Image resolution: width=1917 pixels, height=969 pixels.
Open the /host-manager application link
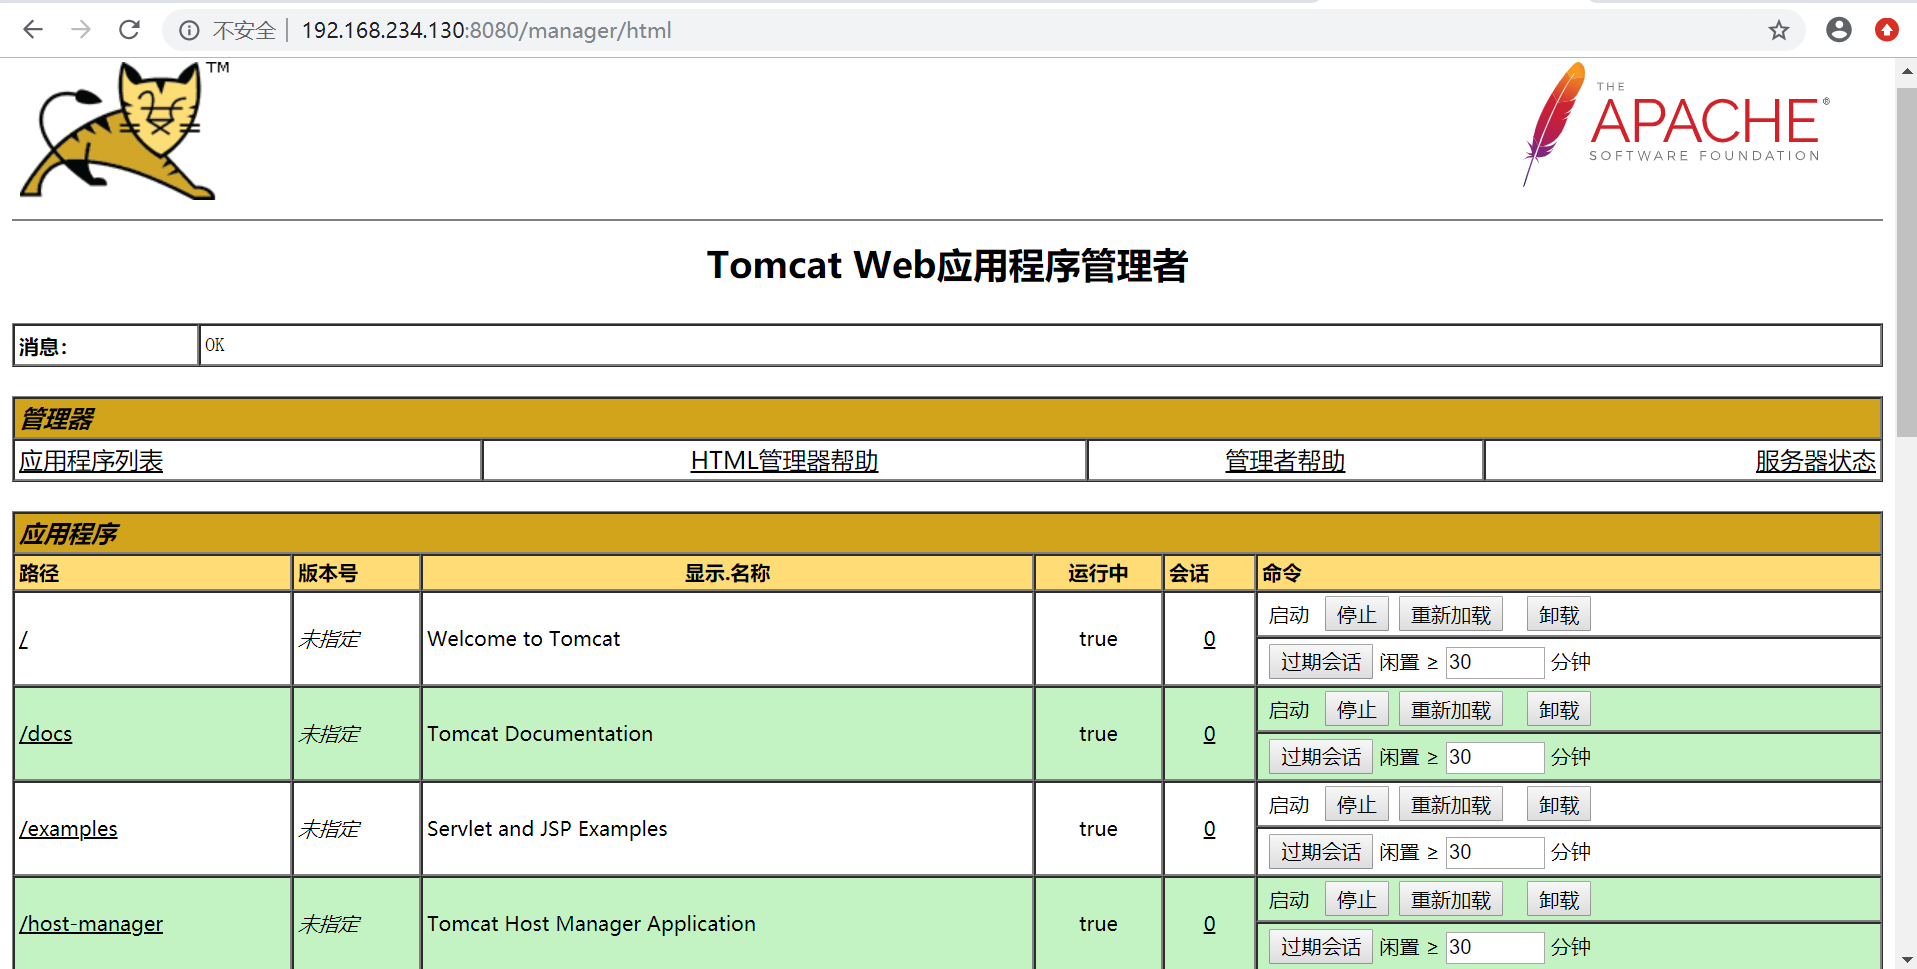click(x=91, y=924)
